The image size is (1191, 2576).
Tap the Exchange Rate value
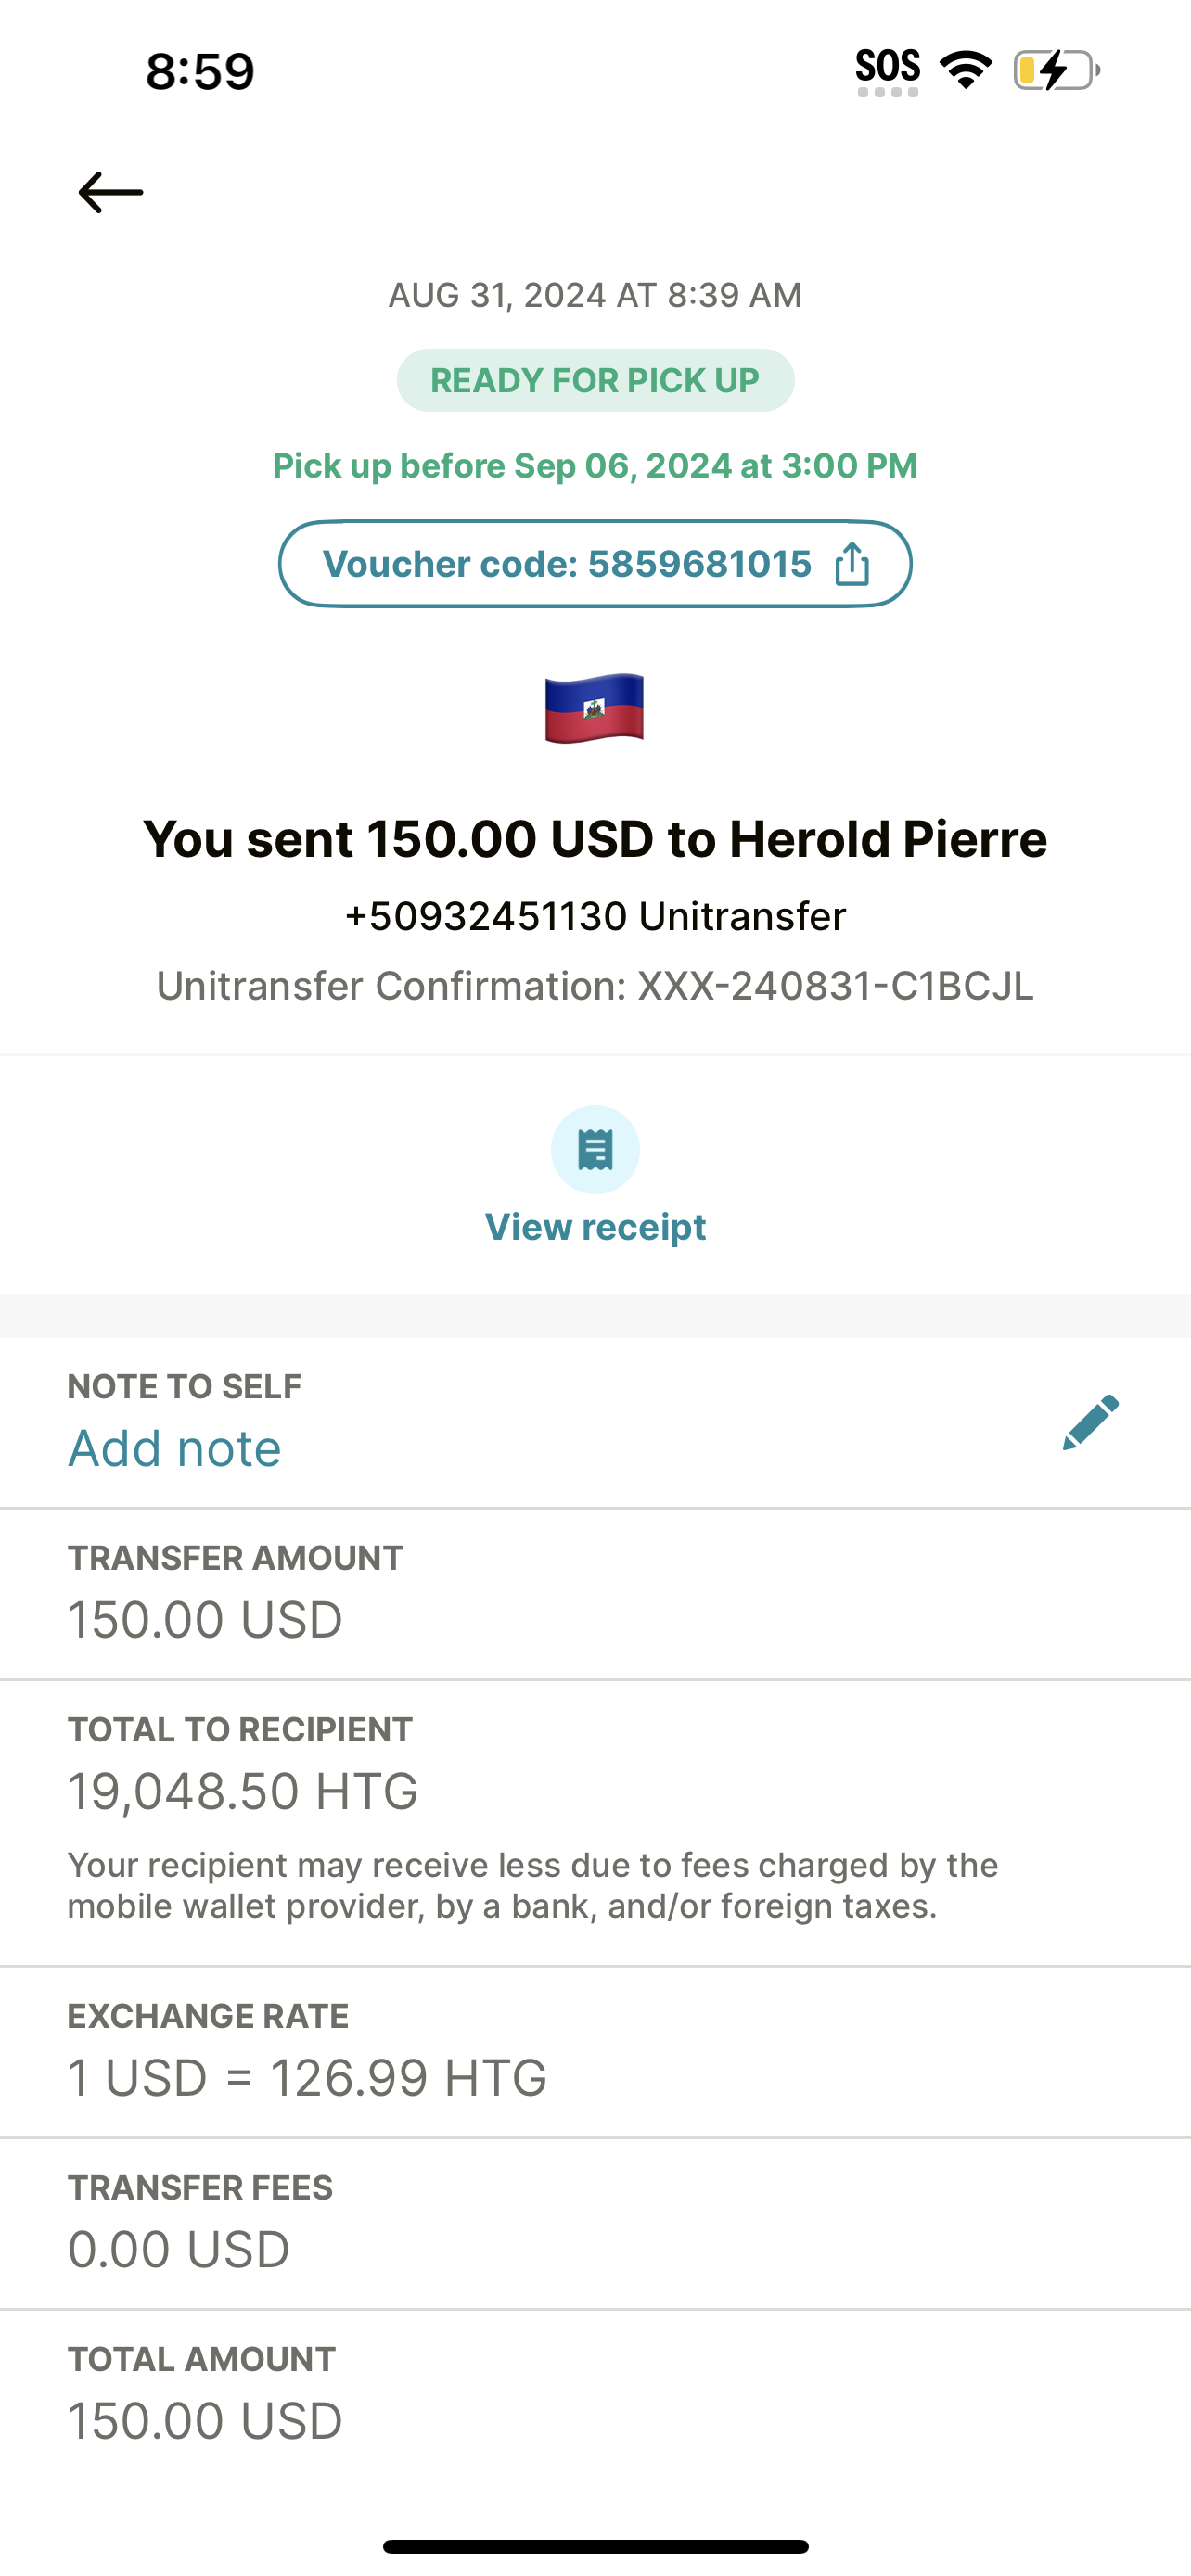click(307, 2077)
